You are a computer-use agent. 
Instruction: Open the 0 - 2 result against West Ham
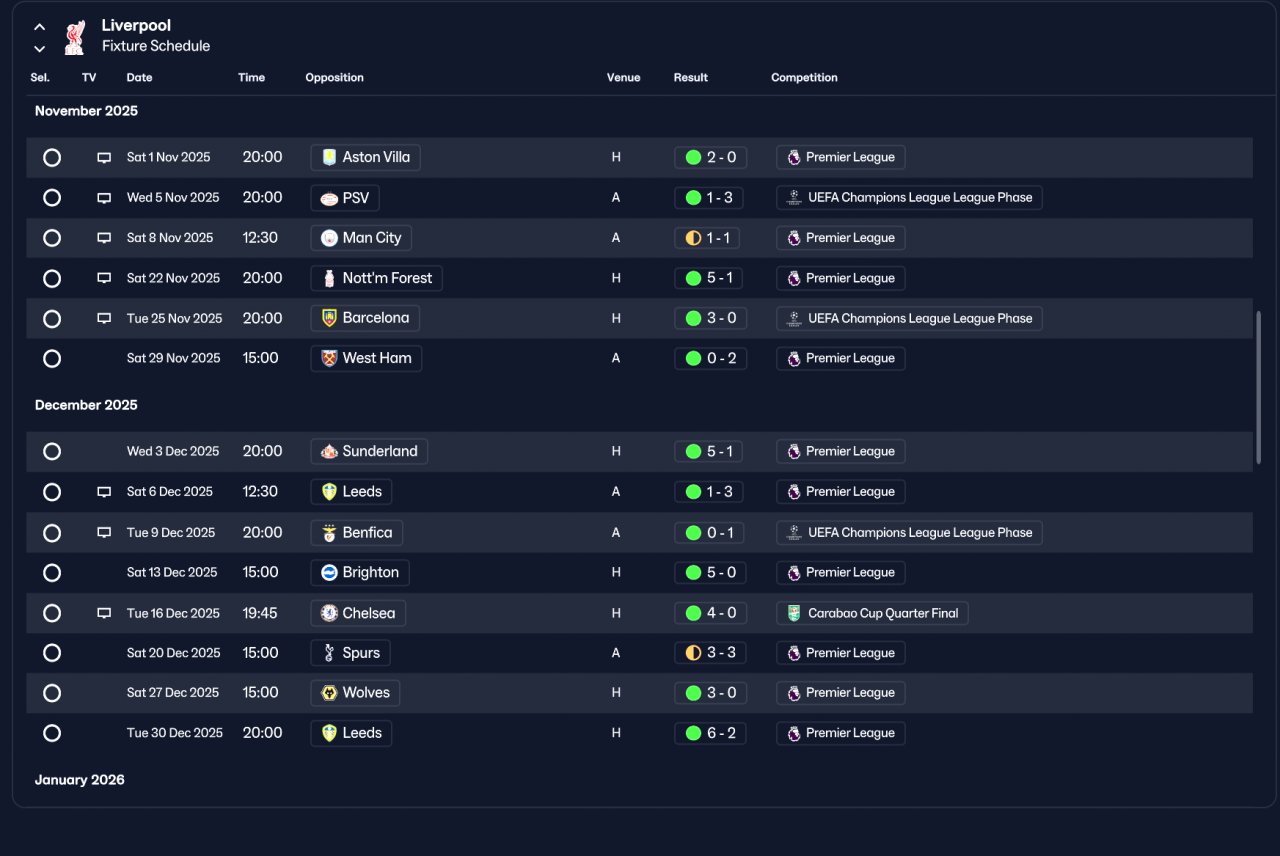pos(709,358)
